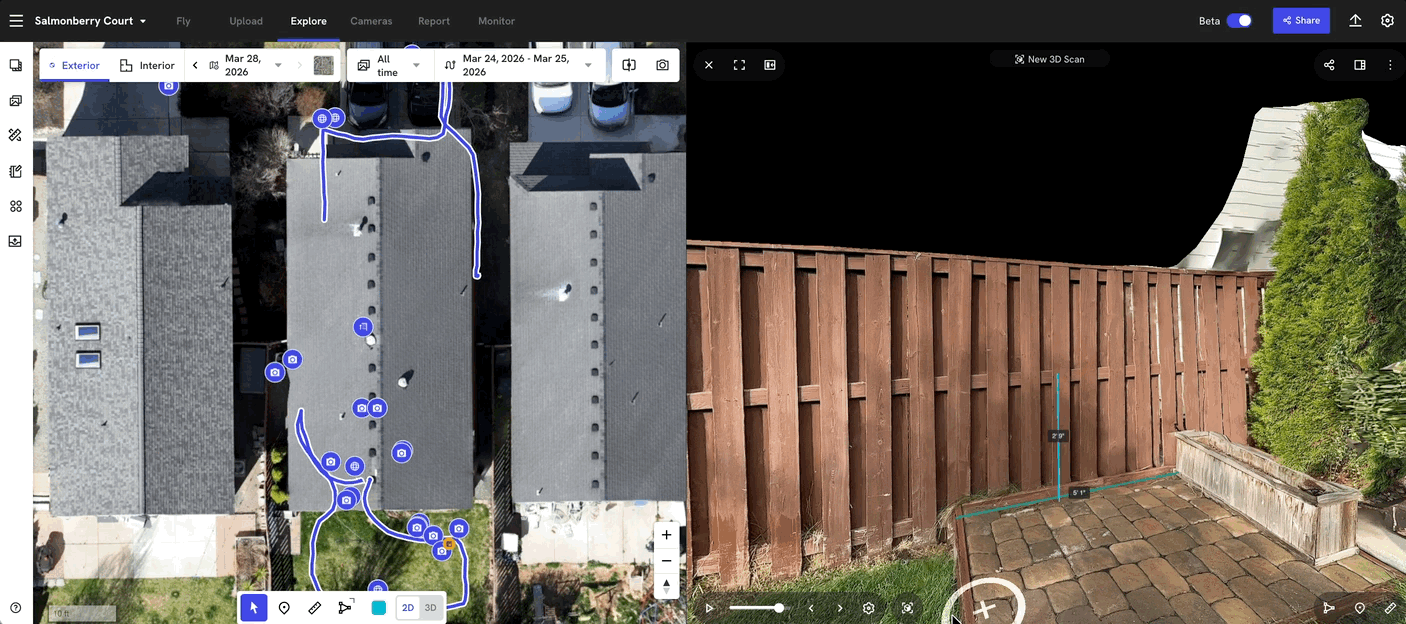Image resolution: width=1406 pixels, height=624 pixels.
Task: Click the 2' 9" measurement label
Action: click(1057, 436)
